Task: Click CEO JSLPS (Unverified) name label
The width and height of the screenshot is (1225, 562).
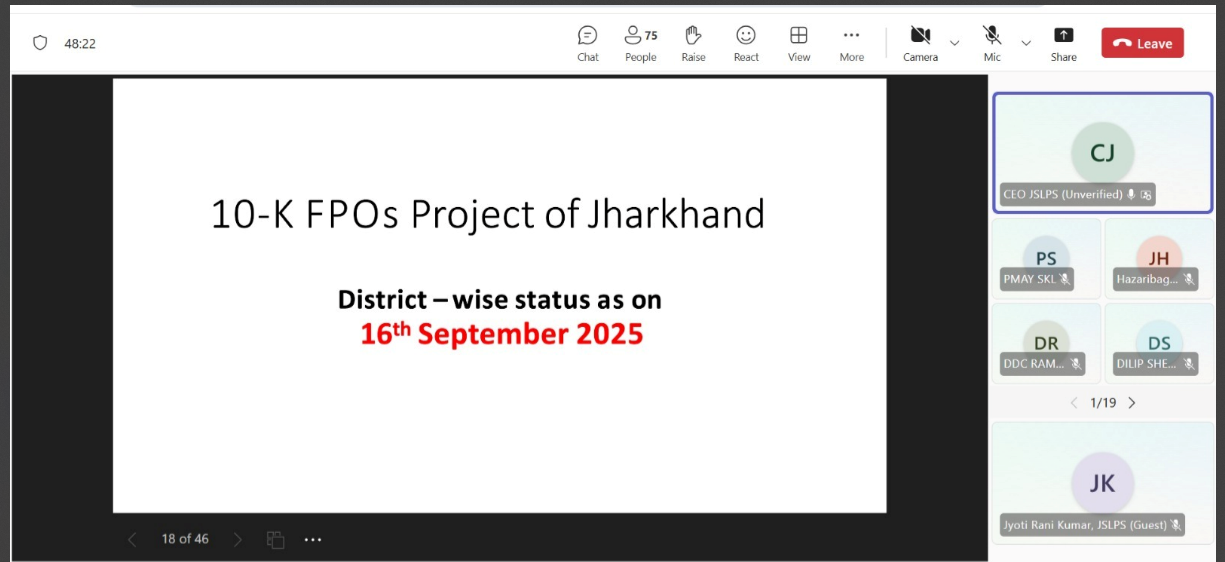Action: click(x=1062, y=194)
